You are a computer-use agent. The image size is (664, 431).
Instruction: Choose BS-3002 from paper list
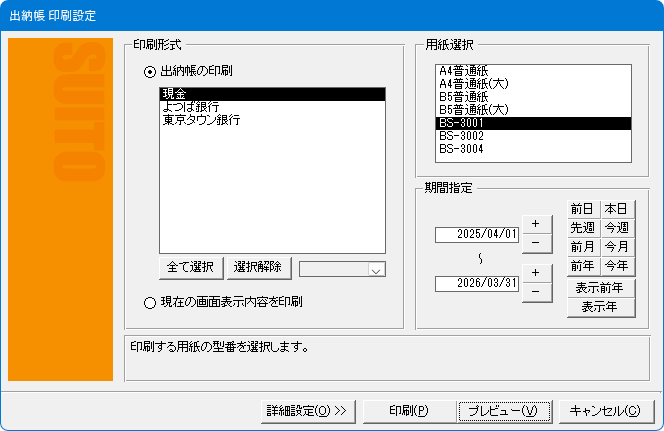tap(461, 136)
